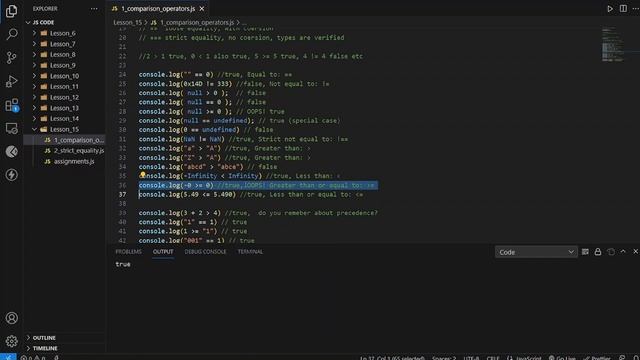Click 1_comparison_operators.js in breadcrumb
The height and width of the screenshot is (360, 640).
pos(197,22)
